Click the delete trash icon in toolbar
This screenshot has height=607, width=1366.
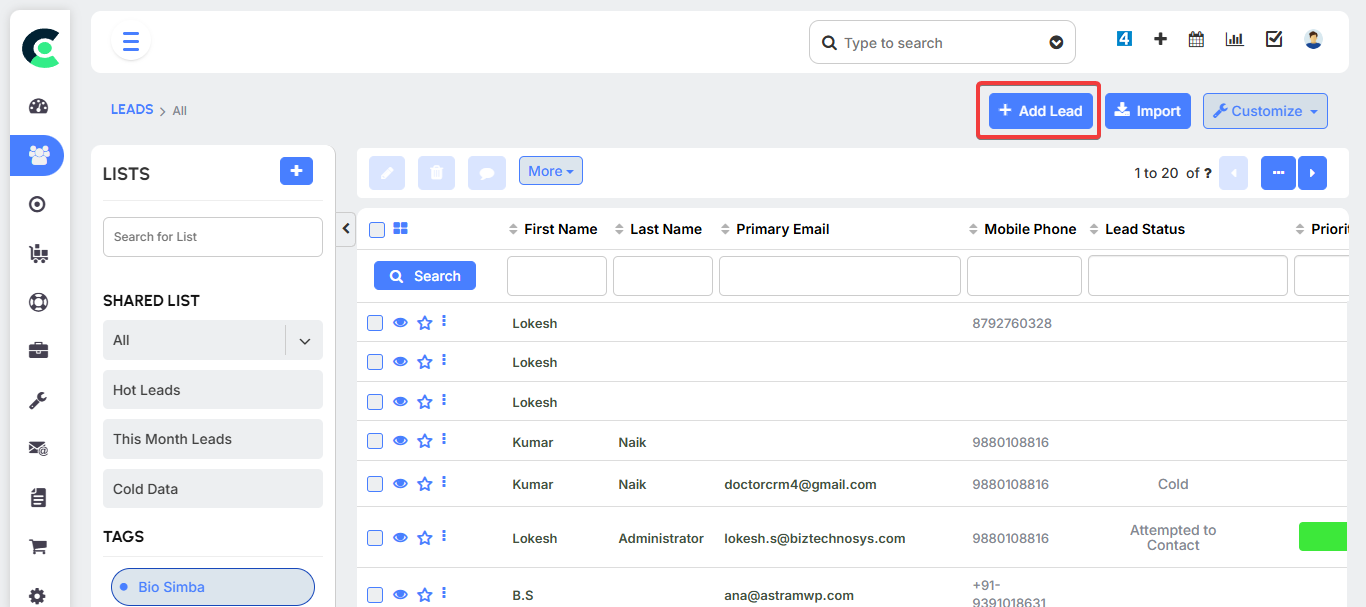(x=436, y=172)
